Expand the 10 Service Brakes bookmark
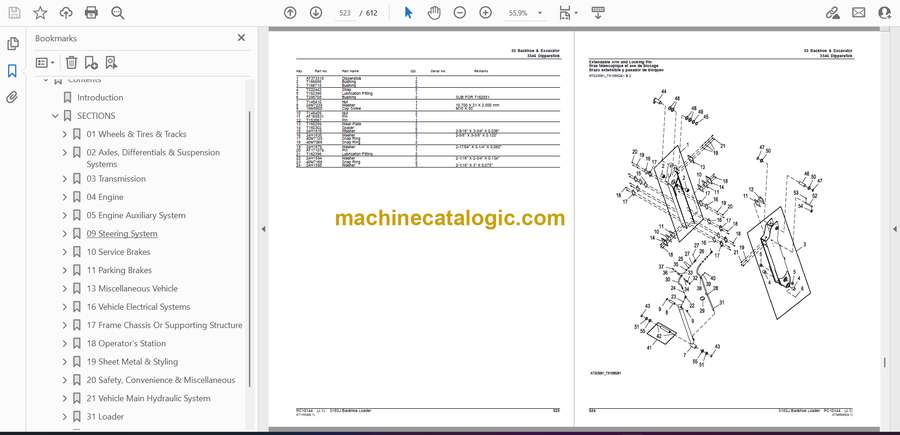 [64, 252]
